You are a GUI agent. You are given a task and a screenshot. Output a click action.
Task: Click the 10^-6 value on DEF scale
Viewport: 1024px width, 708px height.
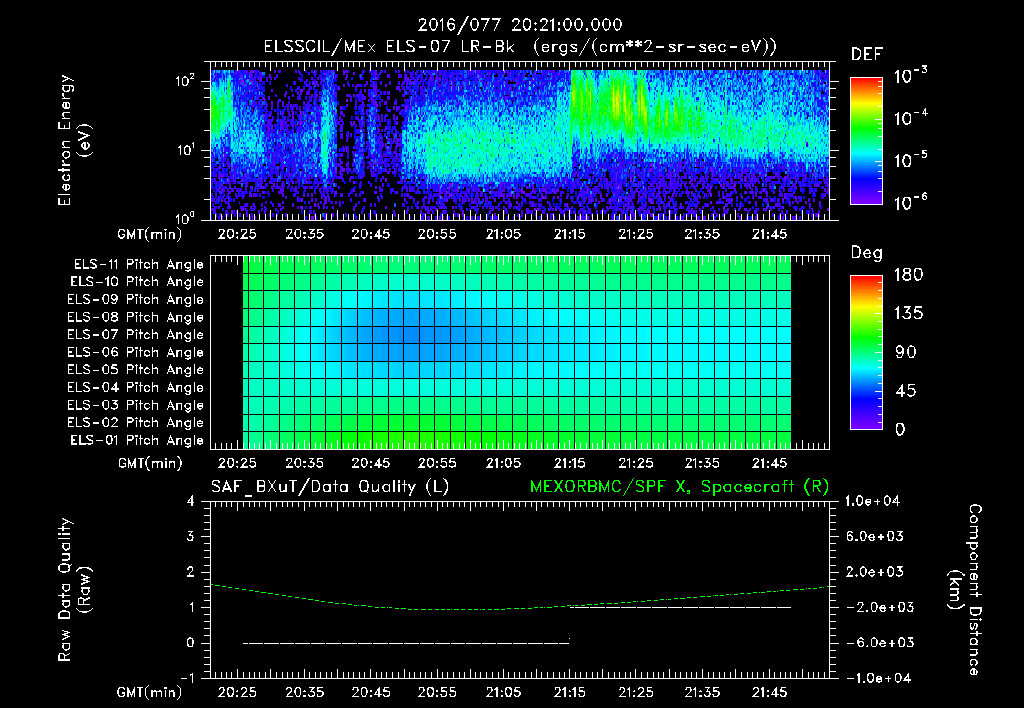point(911,202)
